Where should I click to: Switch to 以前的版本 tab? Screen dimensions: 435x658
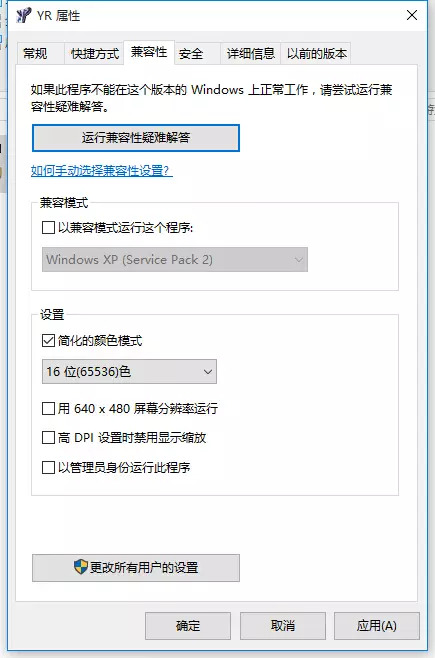tap(316, 54)
